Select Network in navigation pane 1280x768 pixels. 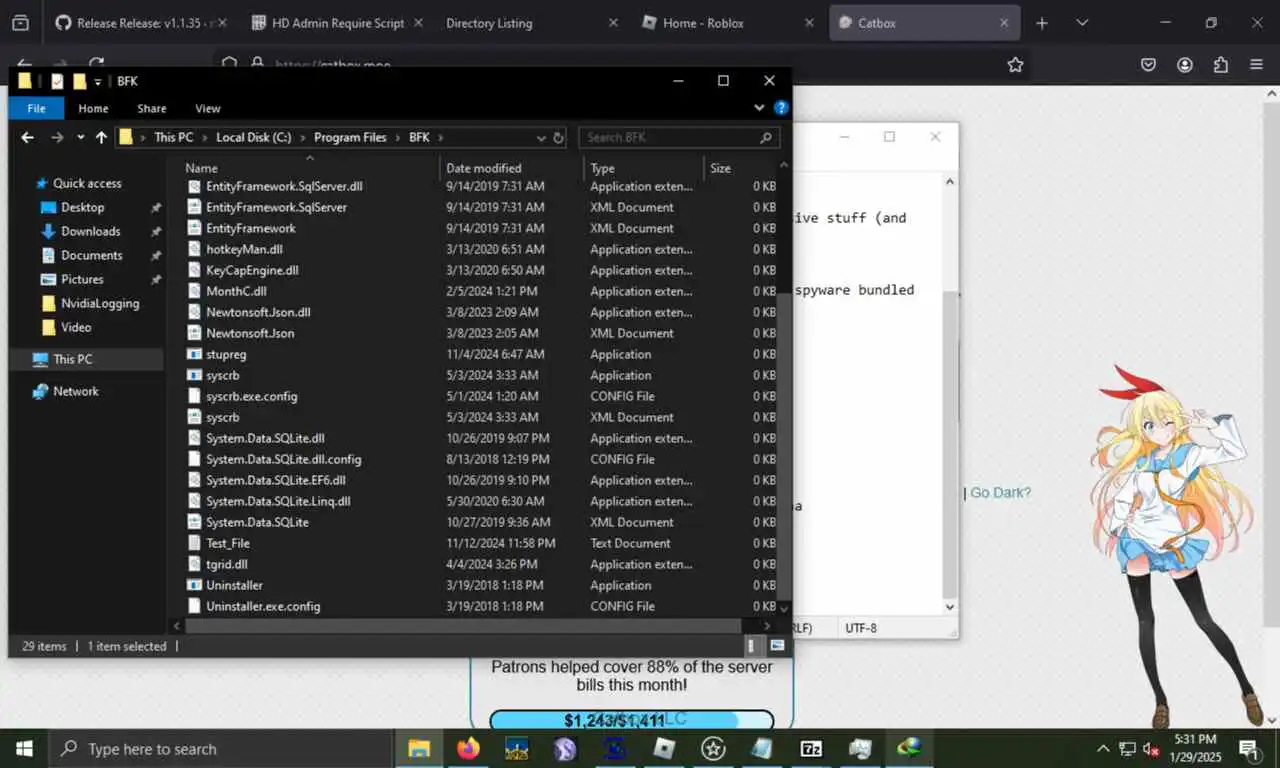(x=76, y=391)
